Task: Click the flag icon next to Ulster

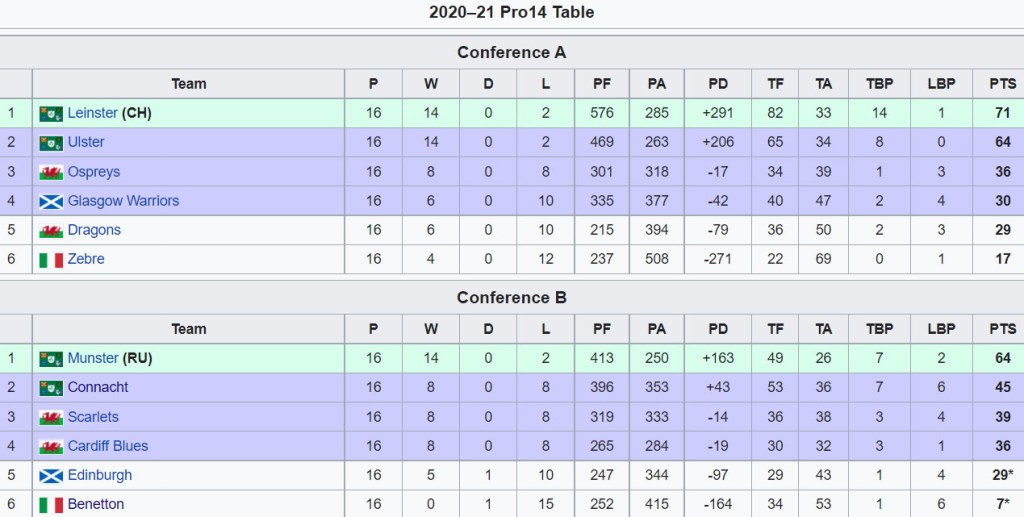Action: [x=51, y=143]
